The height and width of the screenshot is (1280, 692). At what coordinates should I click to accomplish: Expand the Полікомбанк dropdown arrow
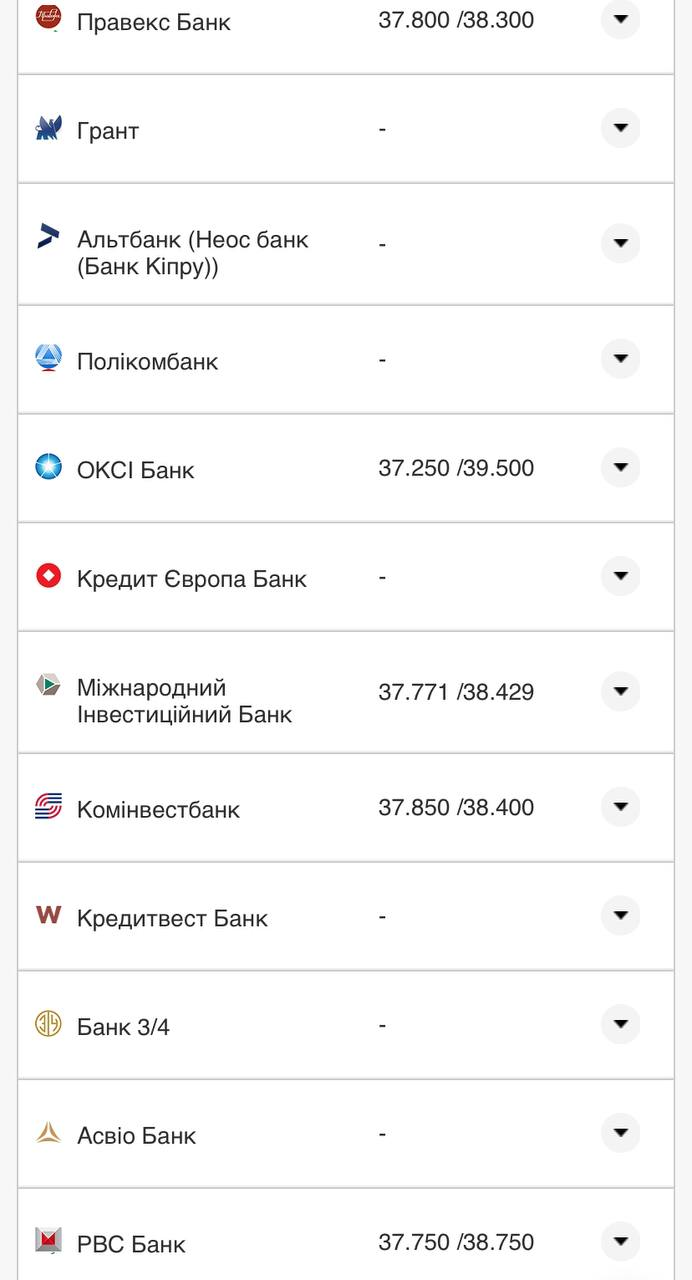click(619, 358)
